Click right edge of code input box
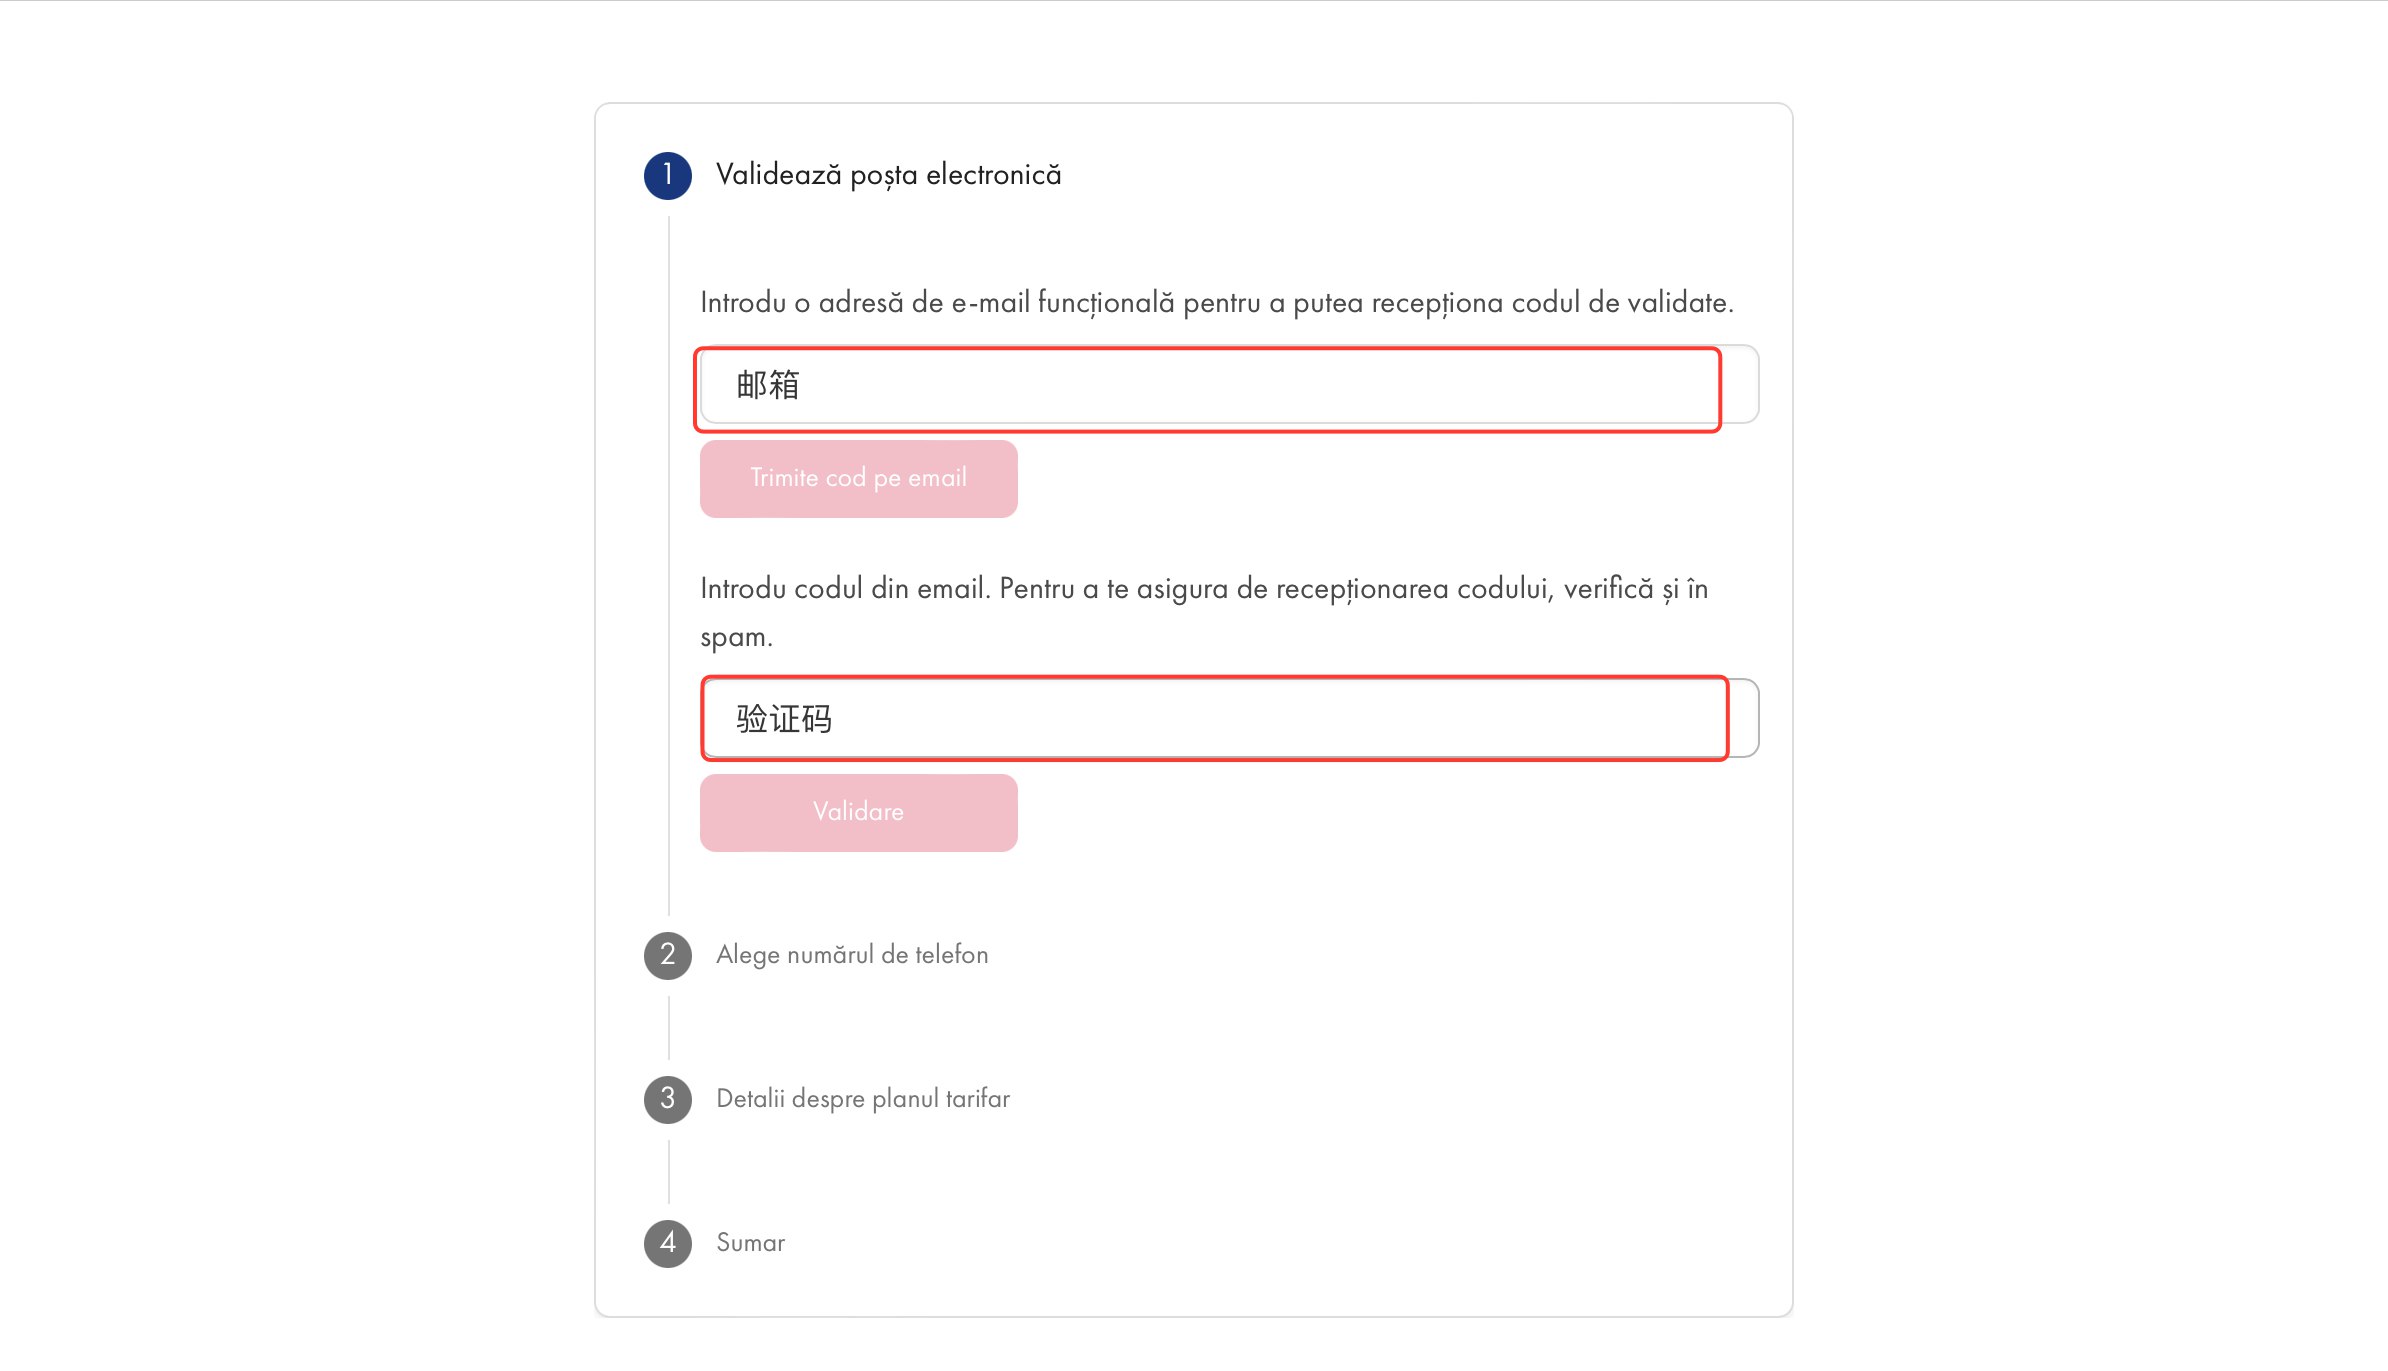Image resolution: width=2388 pixels, height=1371 pixels. point(1744,718)
